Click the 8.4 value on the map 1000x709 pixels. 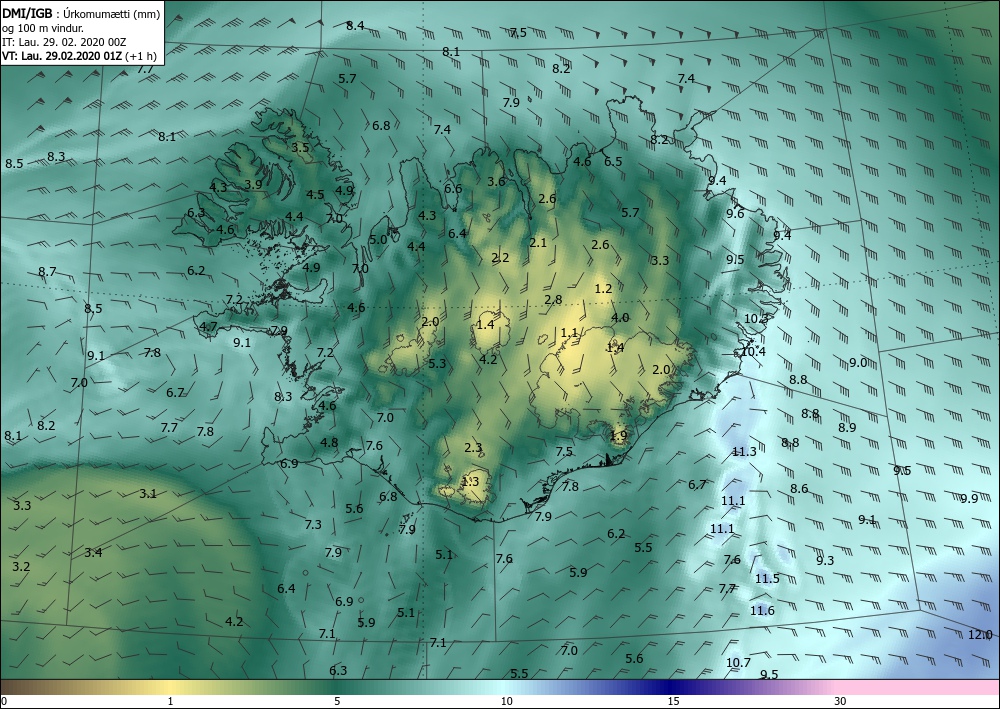click(355, 26)
